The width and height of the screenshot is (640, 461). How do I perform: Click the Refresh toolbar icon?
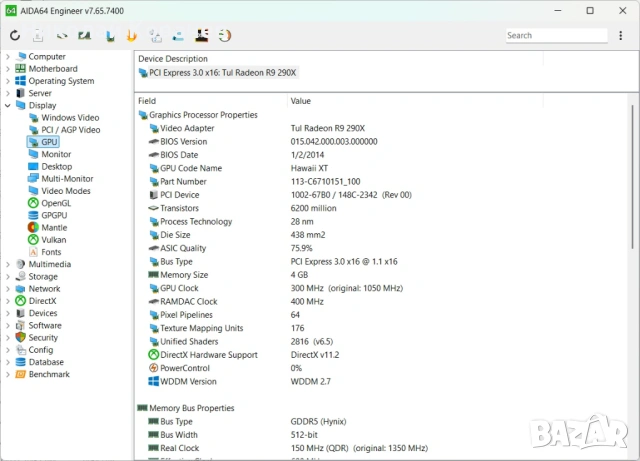14,36
